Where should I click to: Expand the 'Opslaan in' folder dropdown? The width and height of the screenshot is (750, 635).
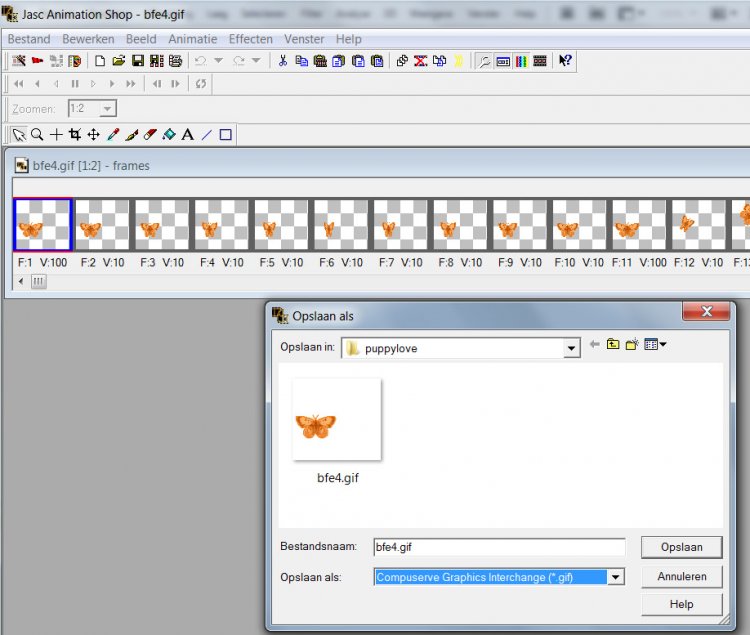pos(571,348)
